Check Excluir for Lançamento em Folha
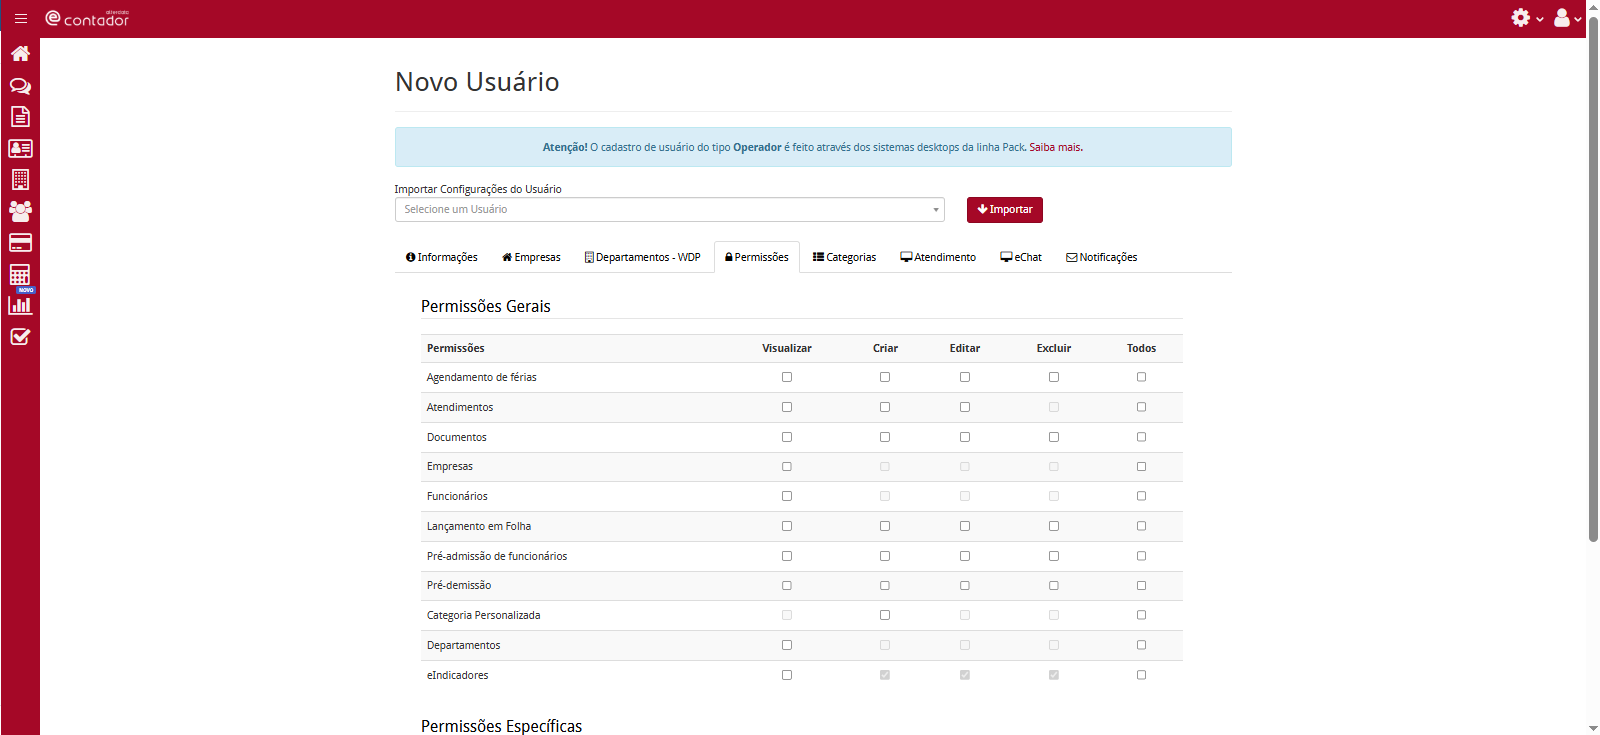This screenshot has height=735, width=1600. (1054, 526)
